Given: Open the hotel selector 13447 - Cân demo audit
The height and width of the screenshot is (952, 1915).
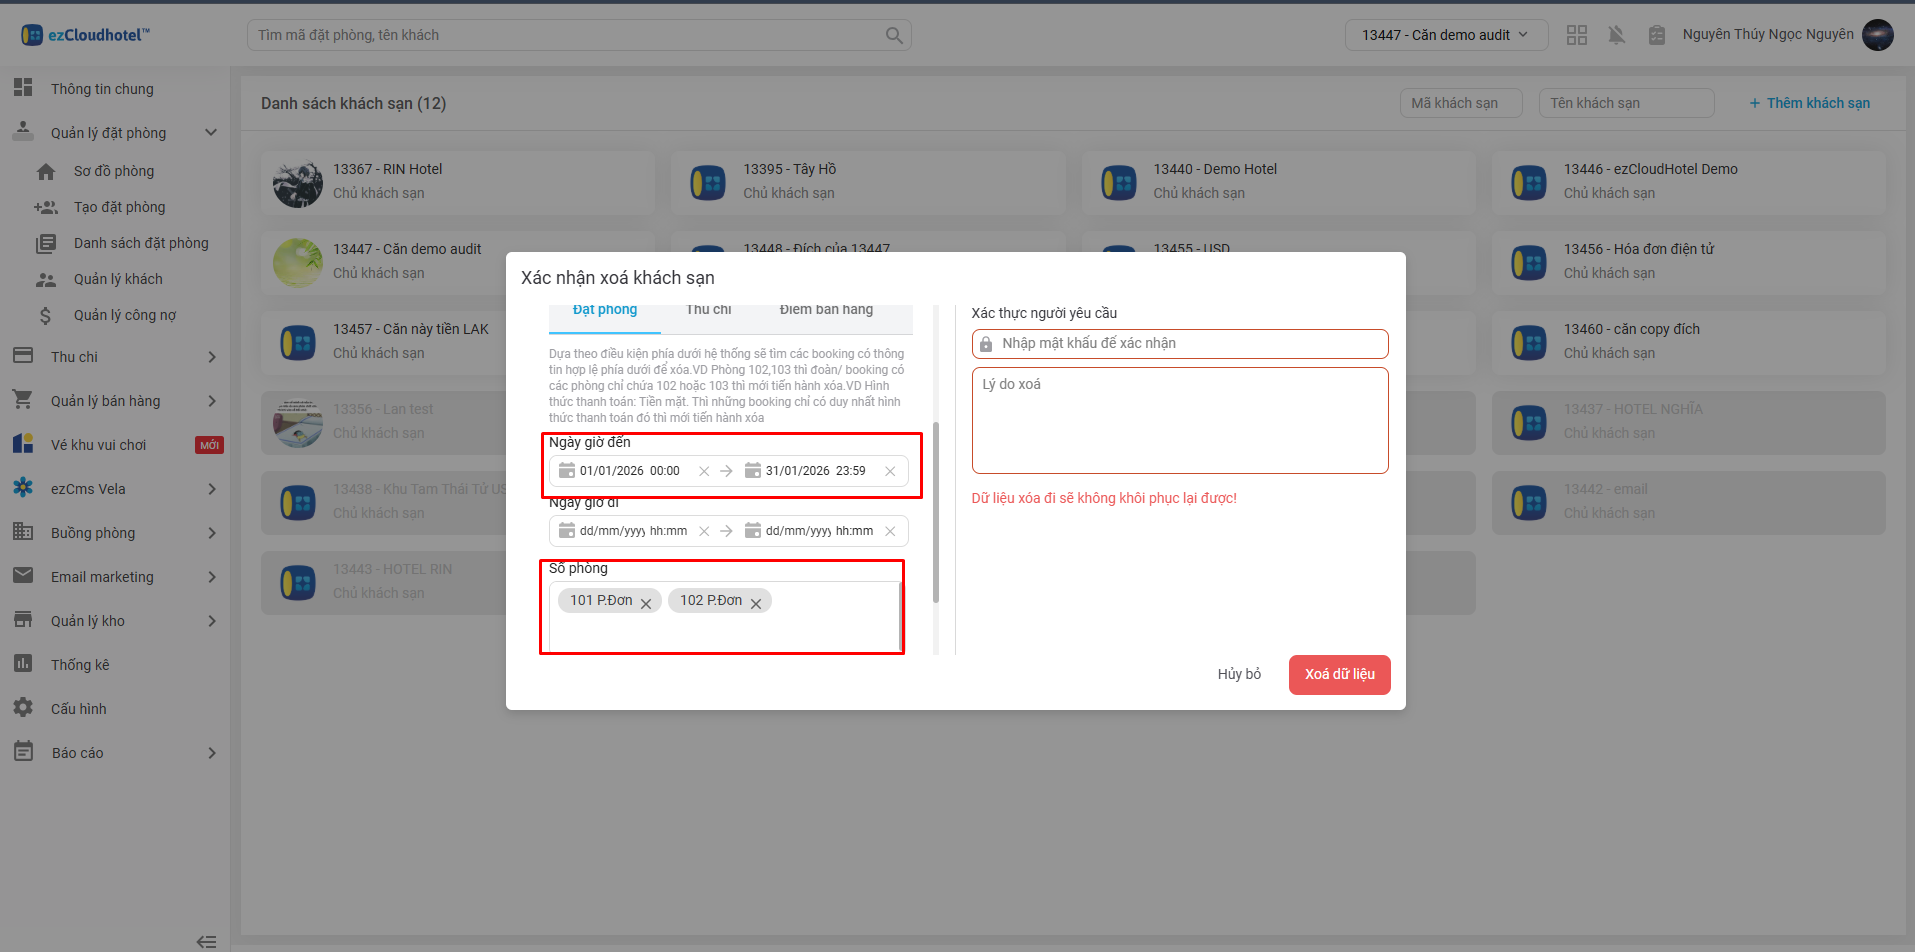Looking at the screenshot, I should coord(1445,35).
